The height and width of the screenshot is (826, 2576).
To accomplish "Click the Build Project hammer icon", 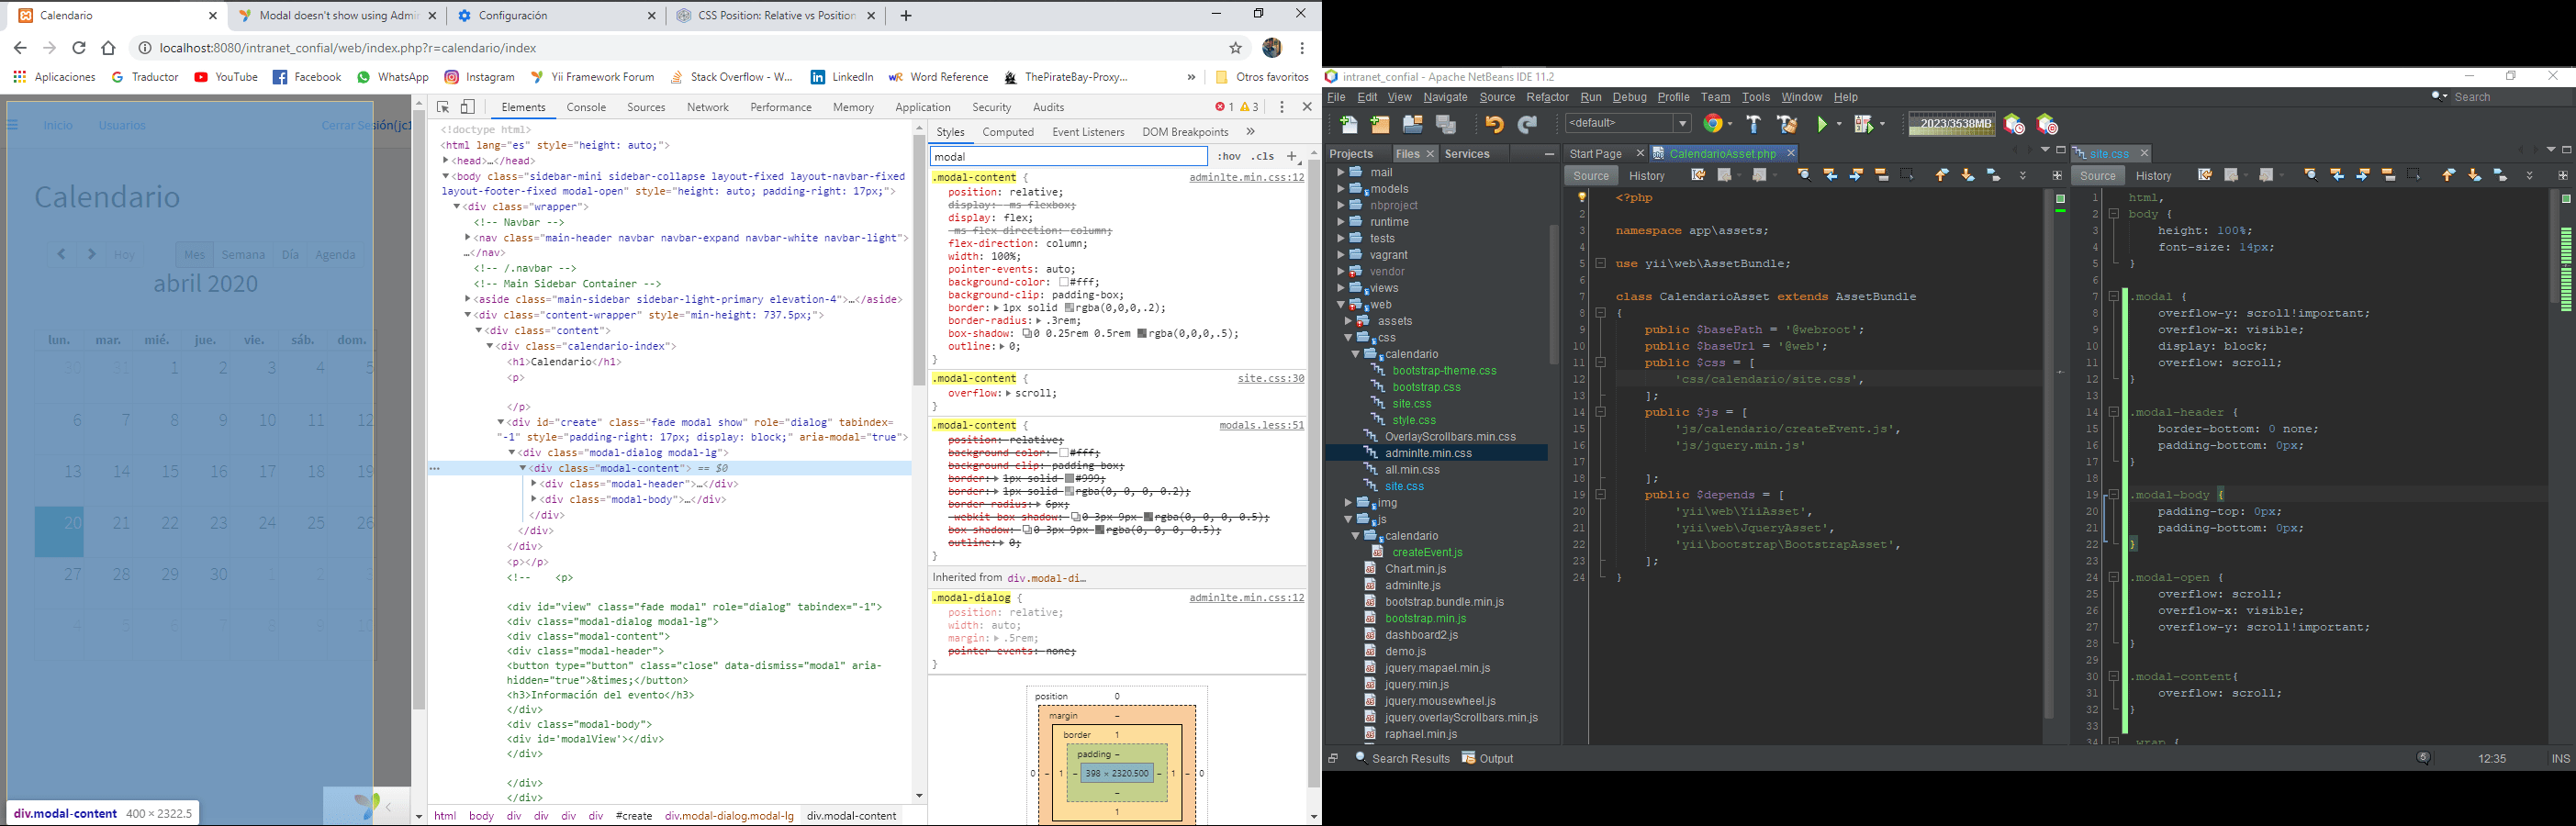I will [1753, 124].
